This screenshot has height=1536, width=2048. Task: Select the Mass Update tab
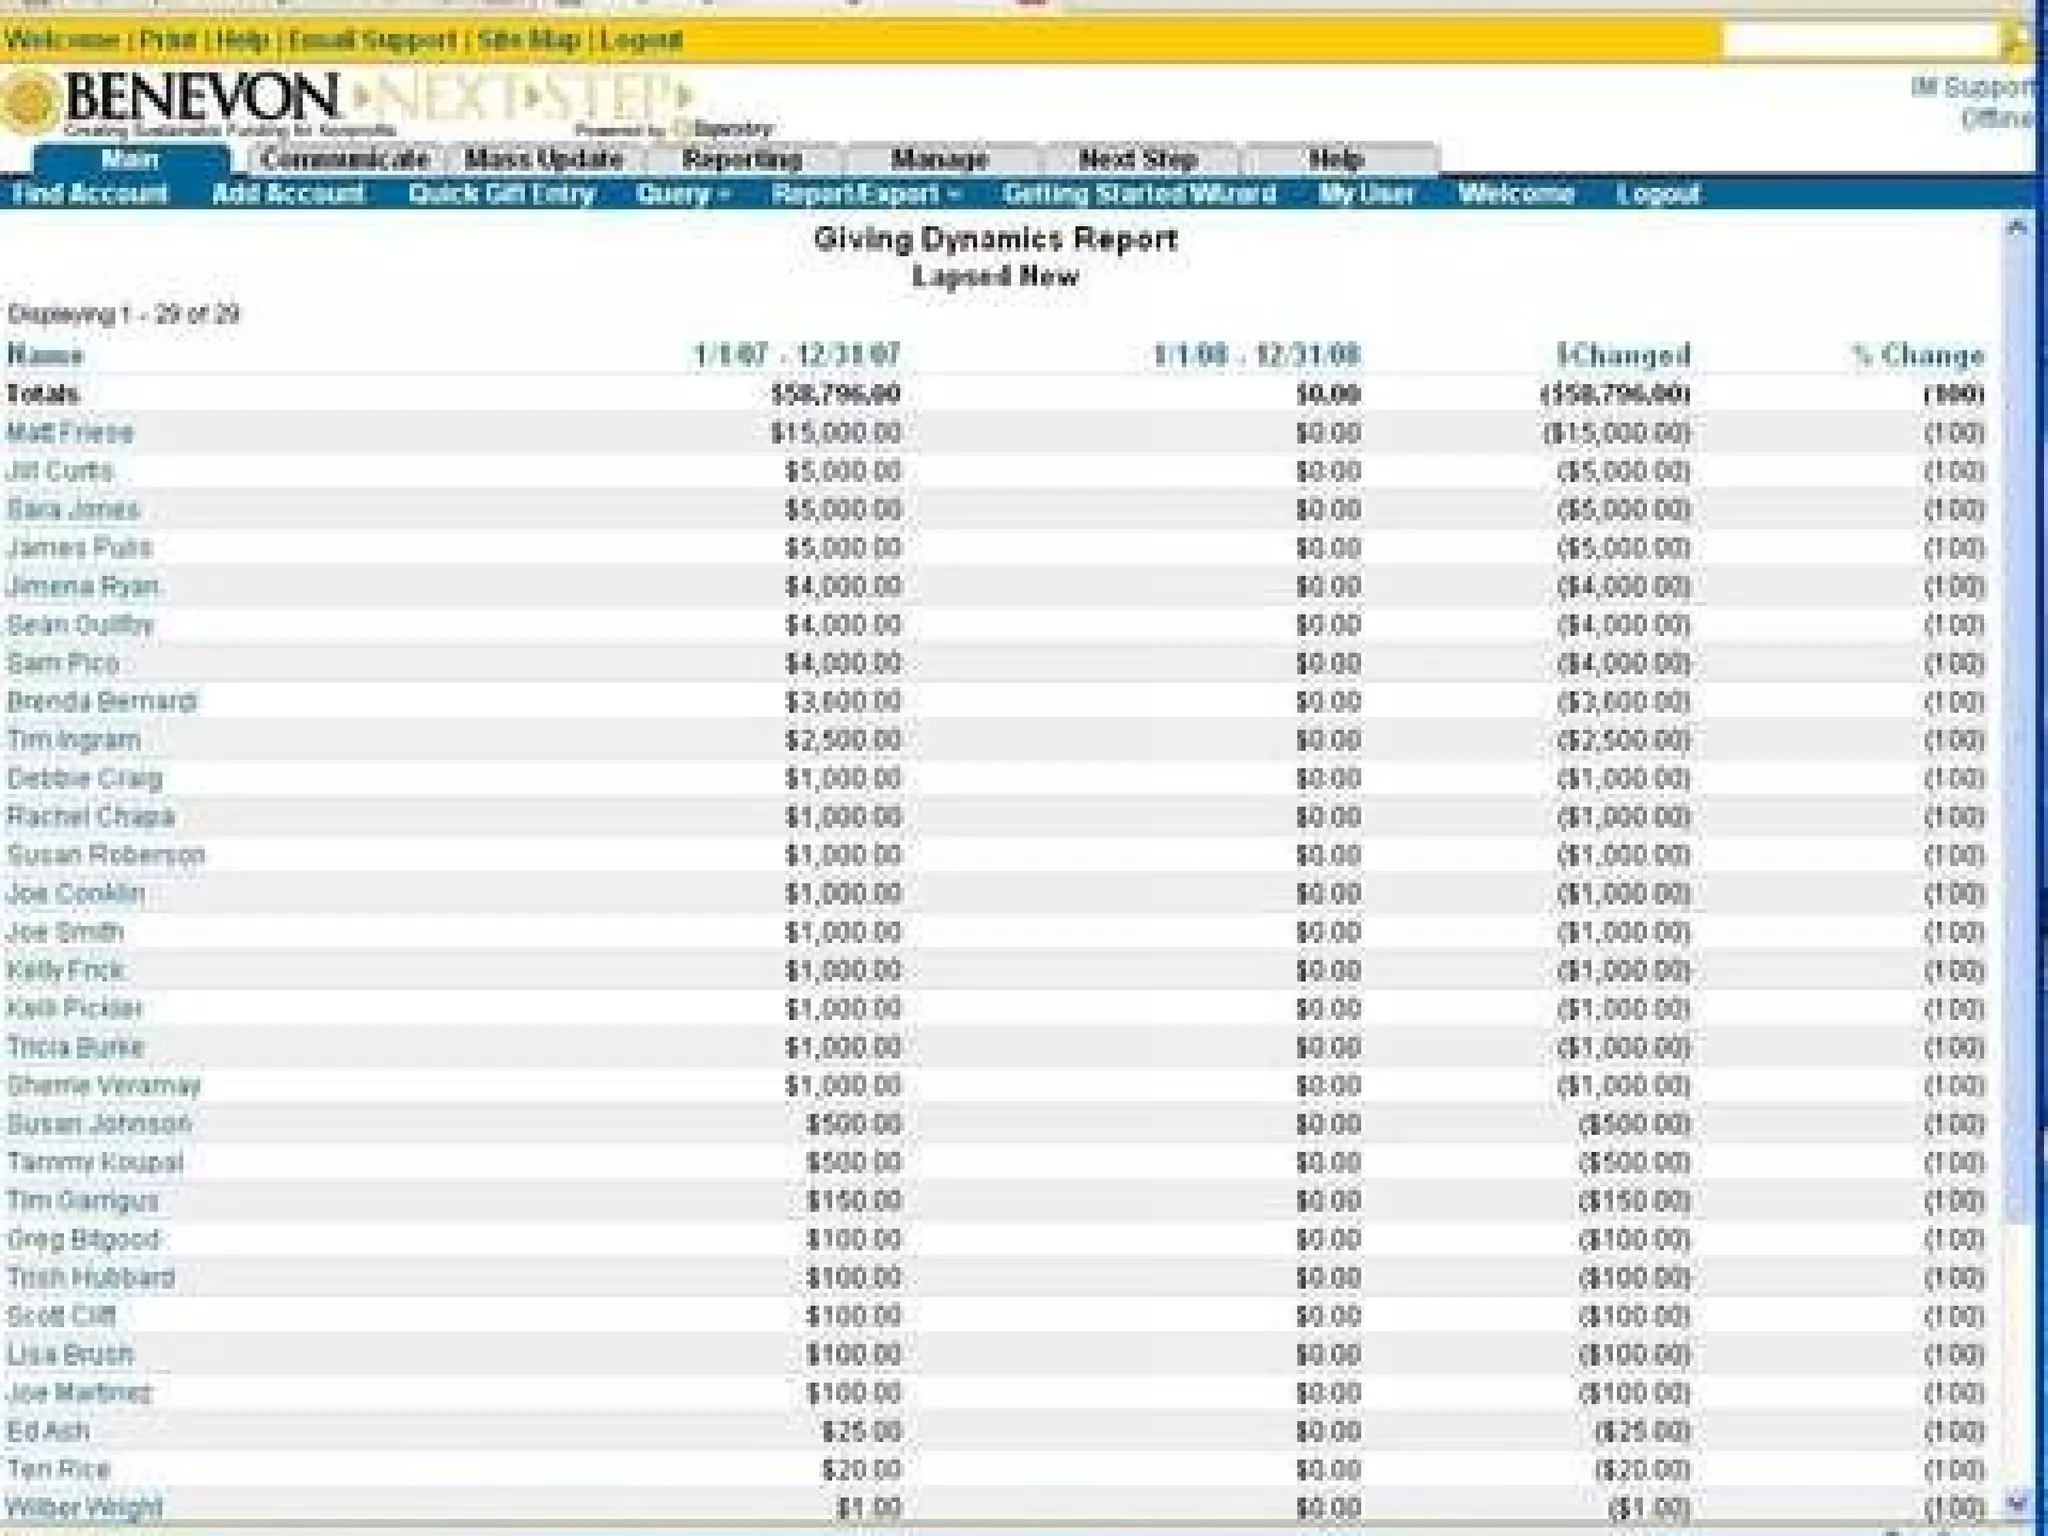coord(544,159)
